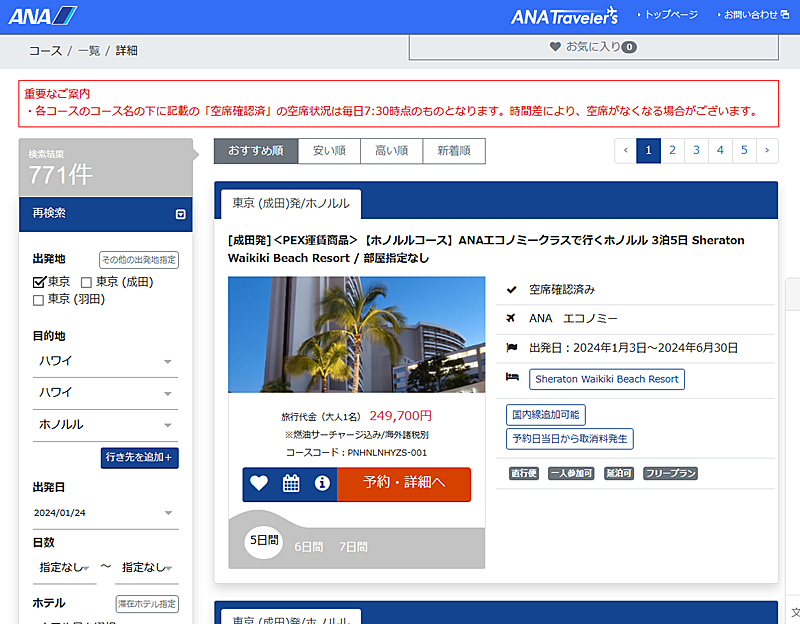Screen dimensions: 800x624
Task: Click the 予約・詳細へ button
Action: (x=404, y=484)
